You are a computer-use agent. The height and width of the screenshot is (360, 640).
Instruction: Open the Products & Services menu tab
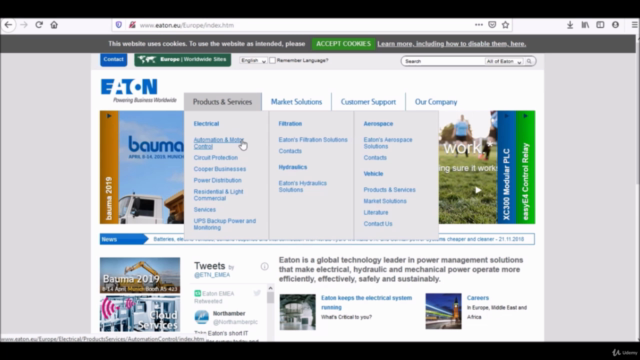pos(222,102)
